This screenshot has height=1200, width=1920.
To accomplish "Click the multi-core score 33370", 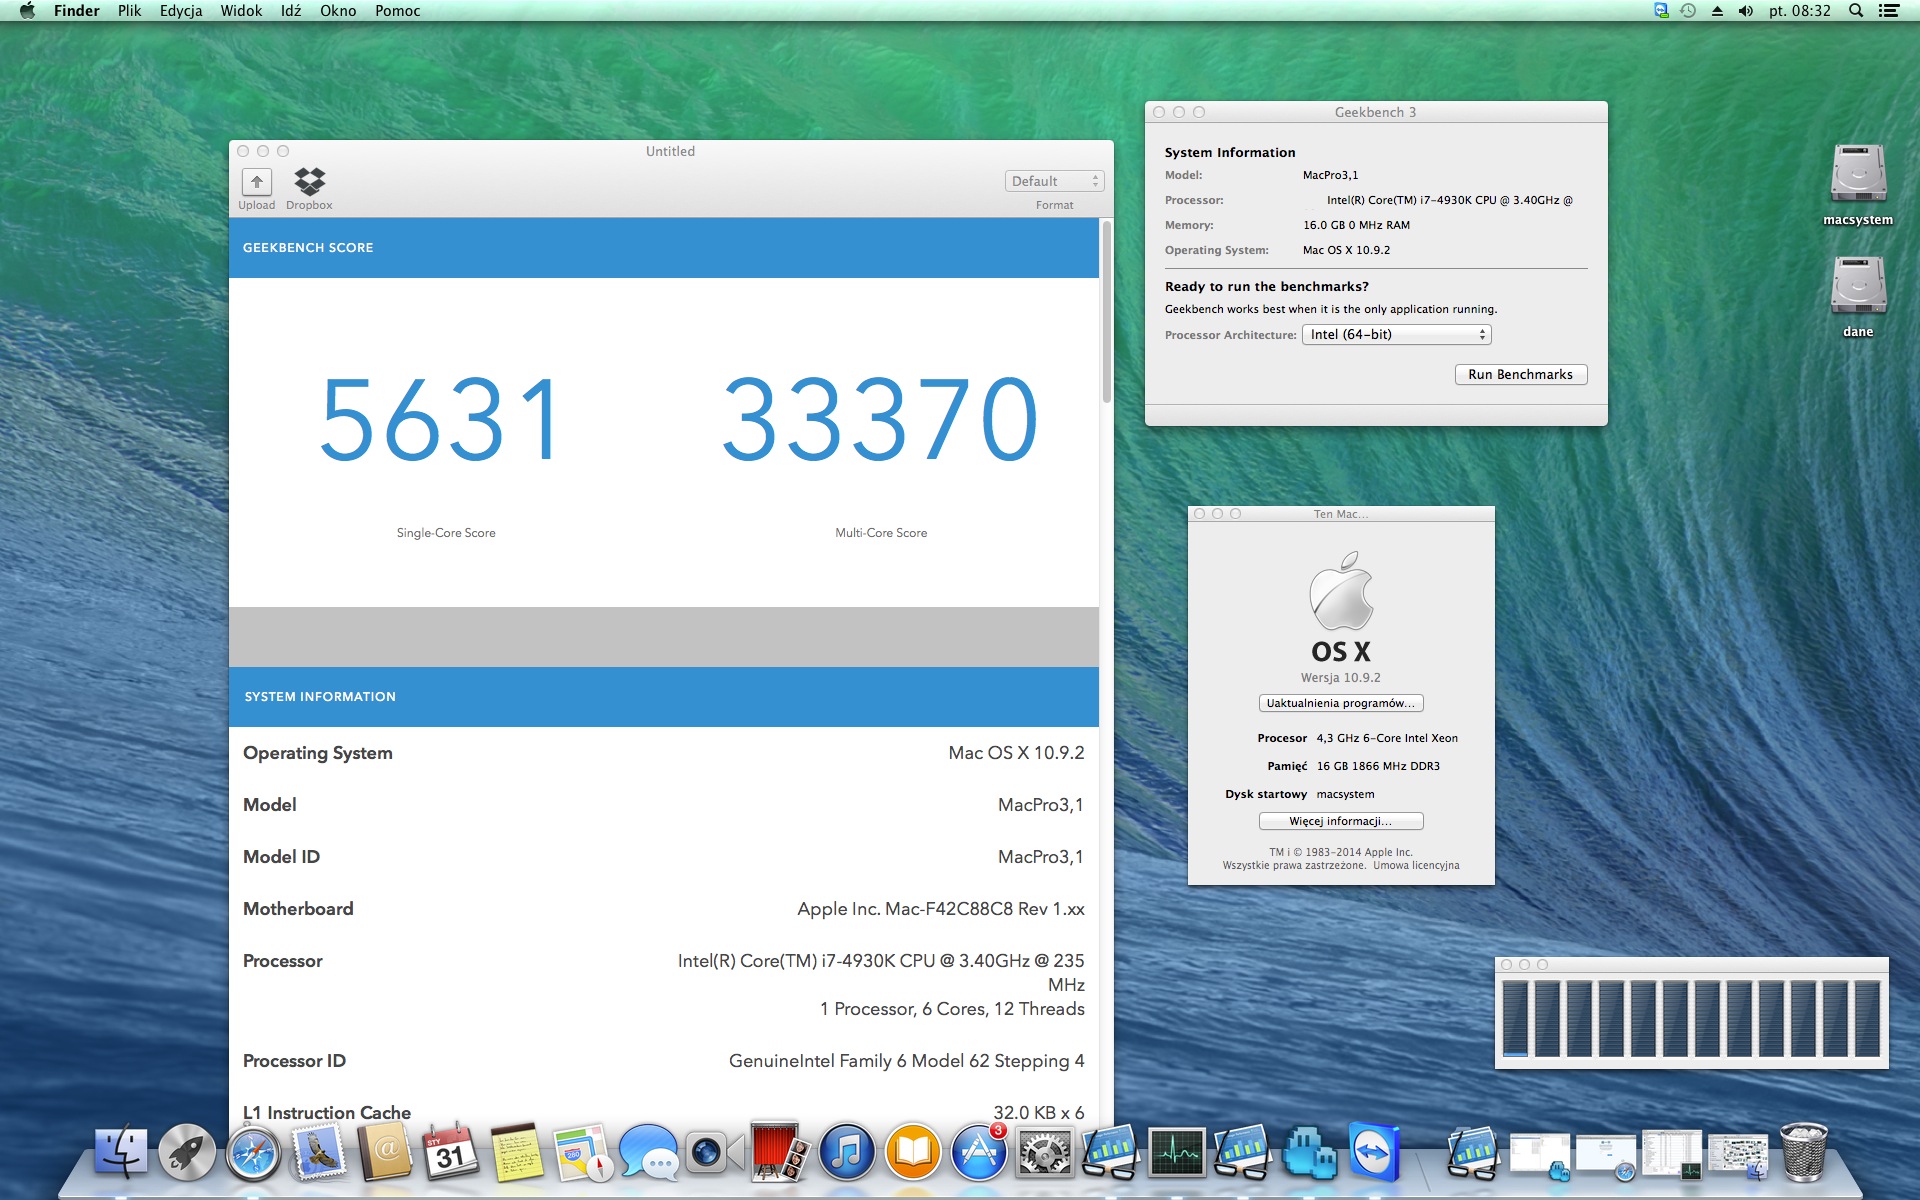I will click(880, 420).
